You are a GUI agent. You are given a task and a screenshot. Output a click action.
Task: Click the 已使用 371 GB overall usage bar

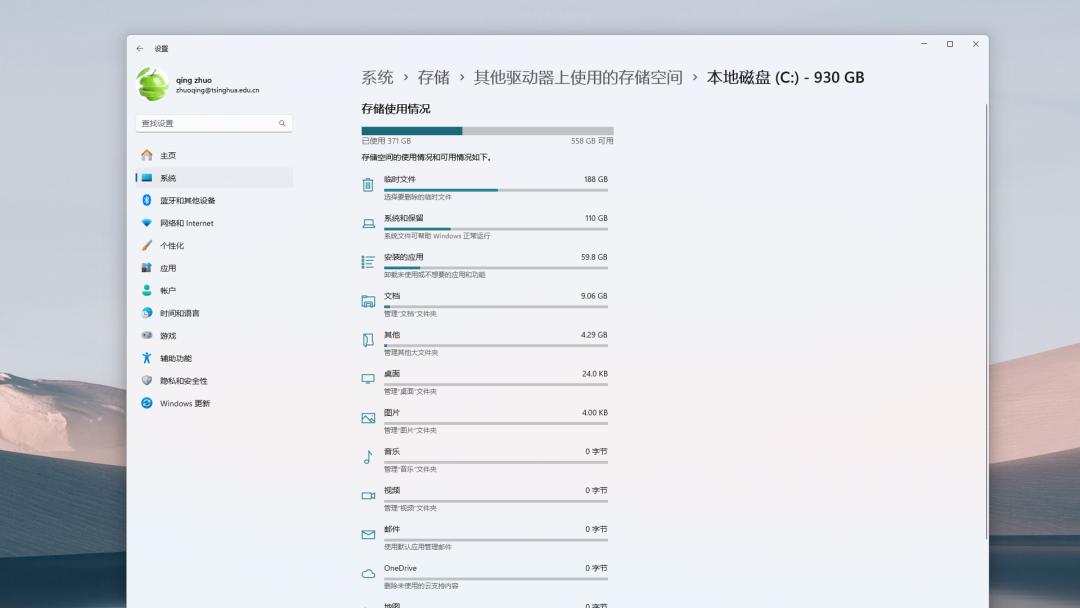tap(487, 131)
